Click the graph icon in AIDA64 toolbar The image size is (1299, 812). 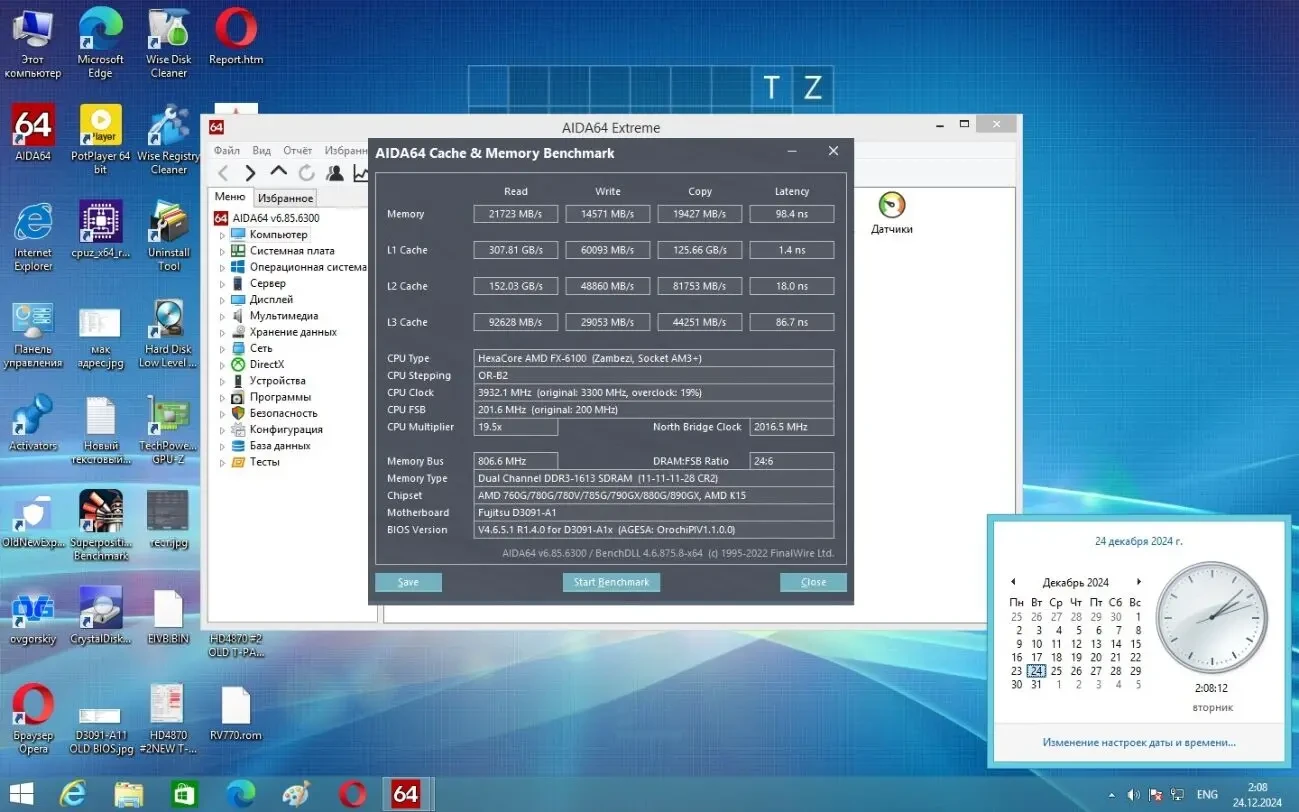click(x=360, y=172)
